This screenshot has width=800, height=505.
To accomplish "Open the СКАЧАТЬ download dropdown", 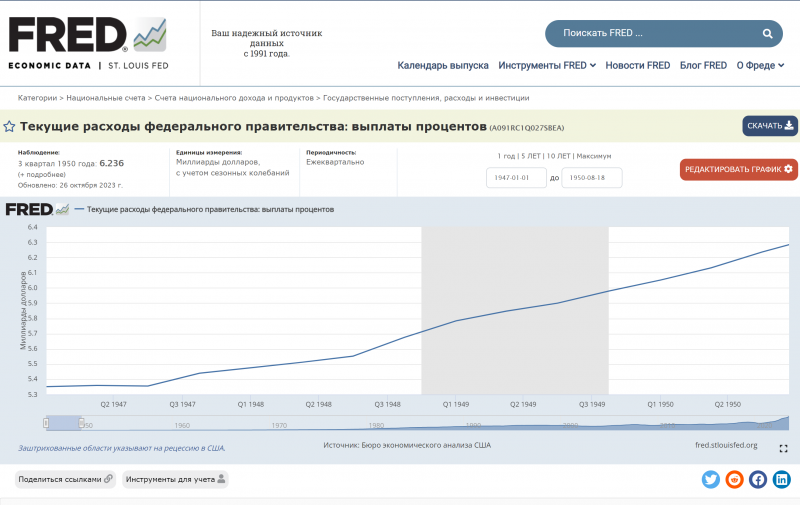I will click(x=769, y=126).
